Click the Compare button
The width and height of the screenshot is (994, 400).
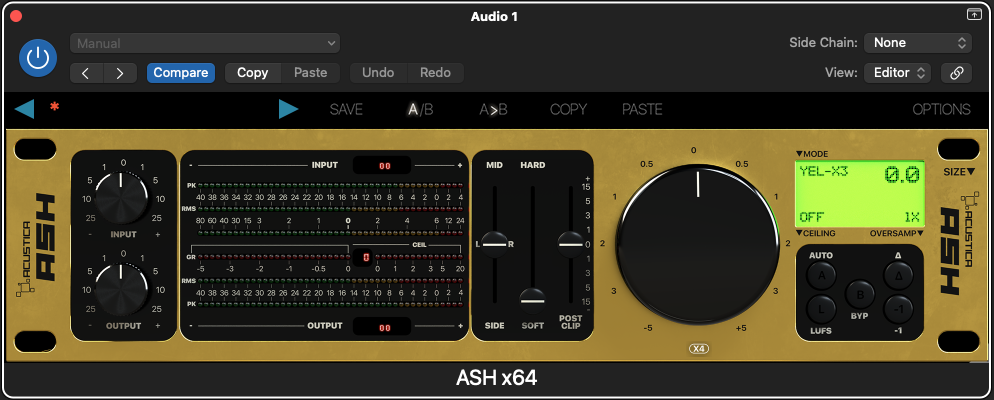[181, 73]
